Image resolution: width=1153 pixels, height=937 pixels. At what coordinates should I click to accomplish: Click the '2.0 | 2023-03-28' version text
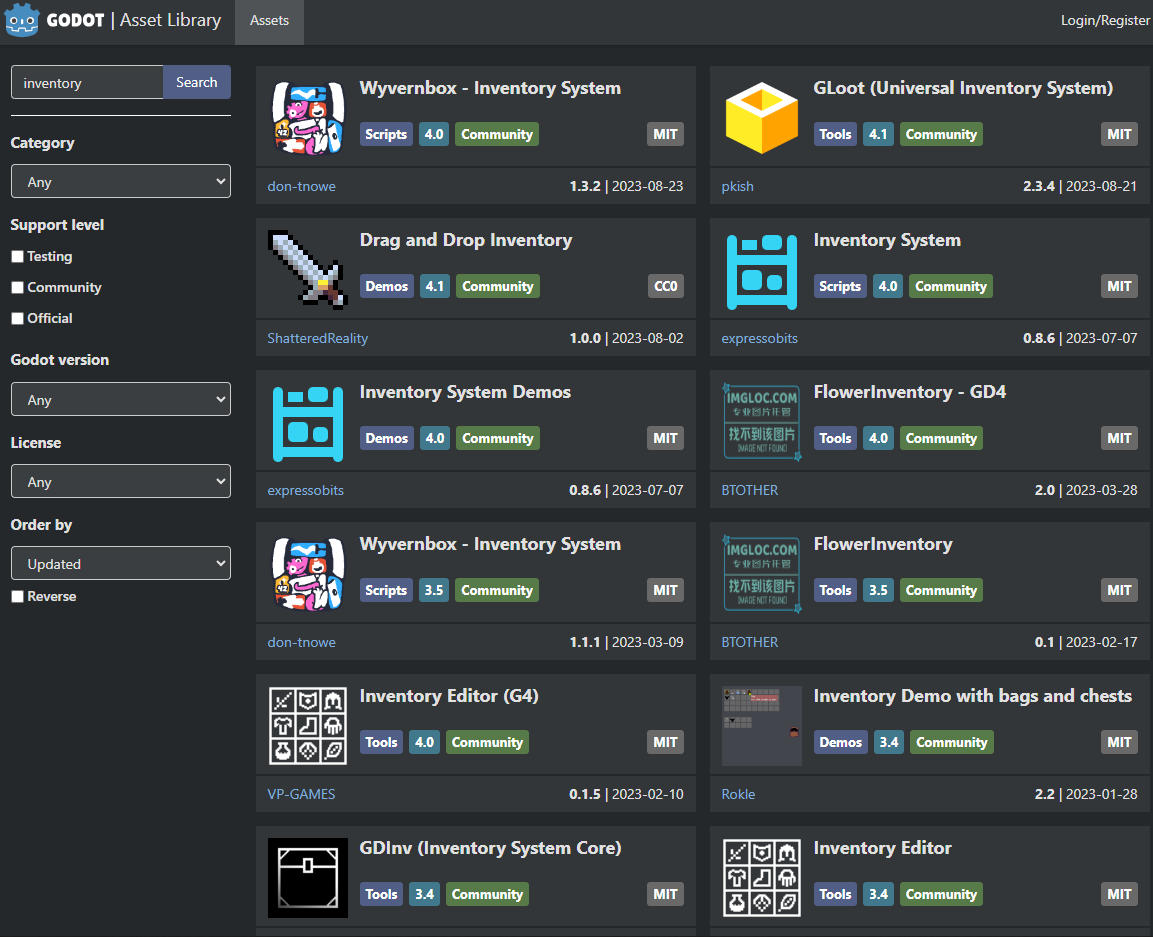(1086, 491)
